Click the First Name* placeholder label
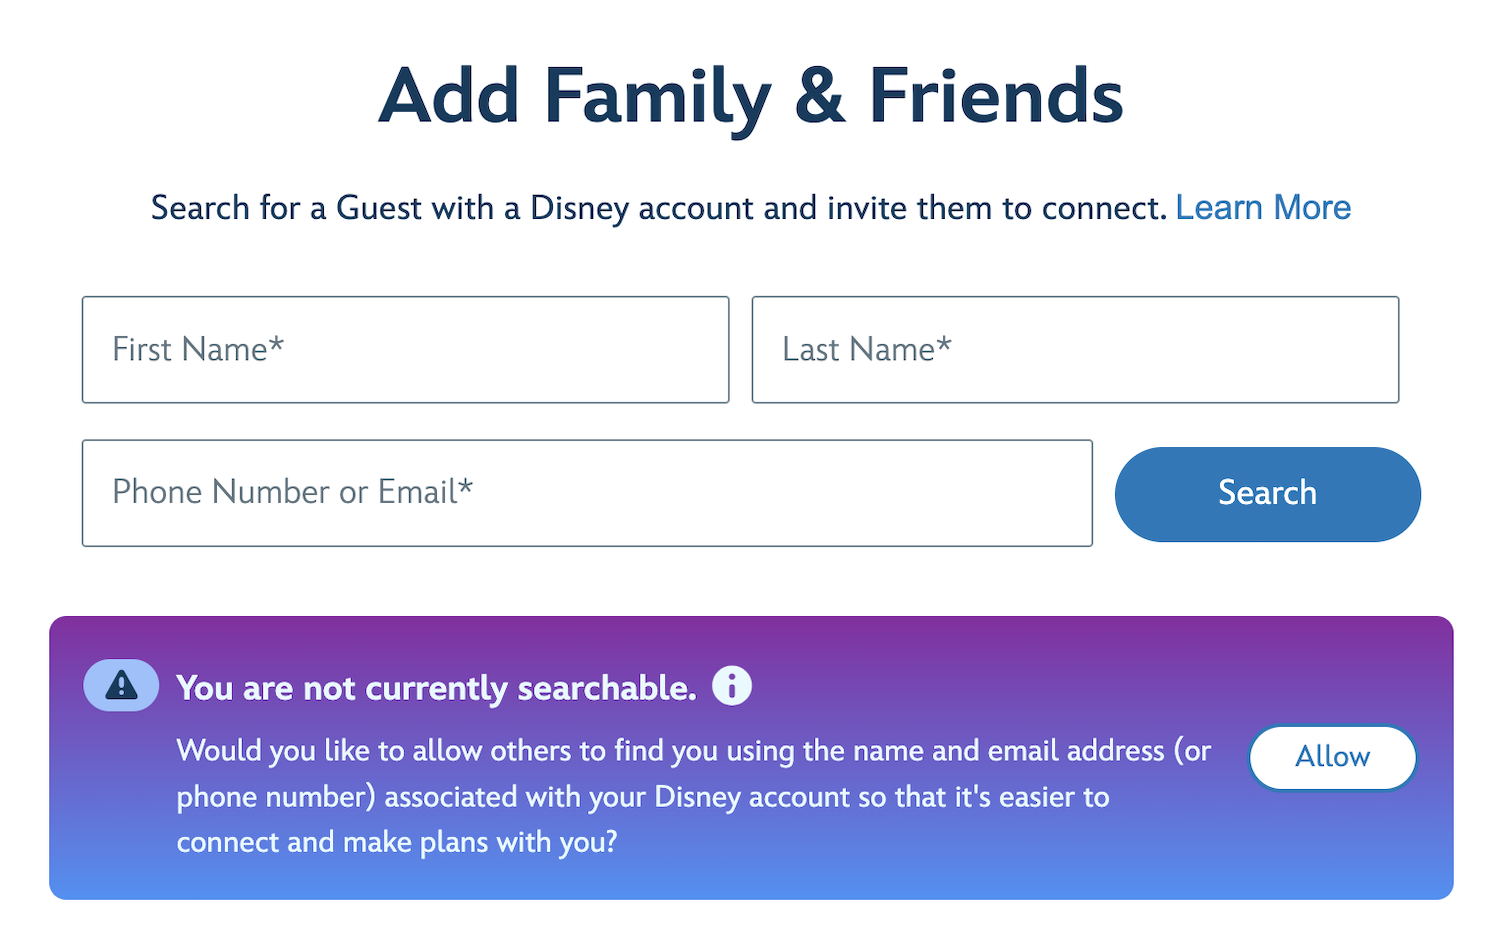This screenshot has width=1500, height=949. [198, 349]
